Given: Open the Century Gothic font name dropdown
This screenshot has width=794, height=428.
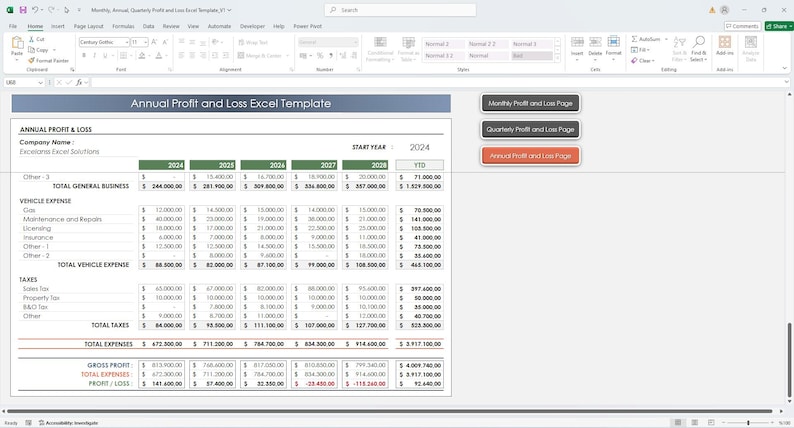Looking at the screenshot, I should click(x=127, y=42).
